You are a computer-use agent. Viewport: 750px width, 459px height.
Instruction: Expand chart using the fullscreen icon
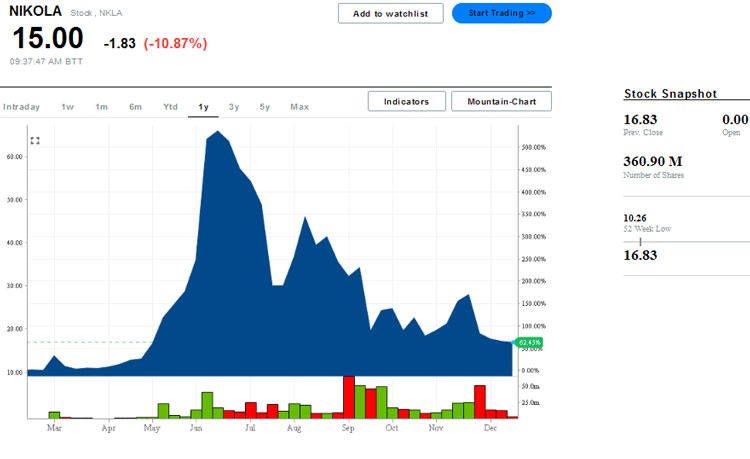[x=35, y=141]
